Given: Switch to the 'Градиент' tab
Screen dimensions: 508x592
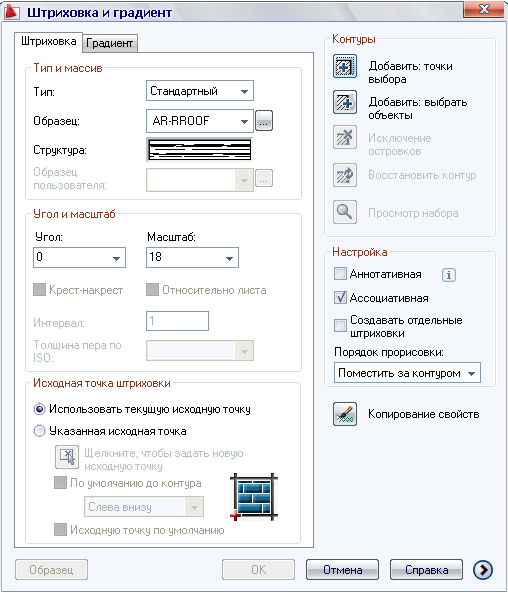Looking at the screenshot, I should (109, 43).
